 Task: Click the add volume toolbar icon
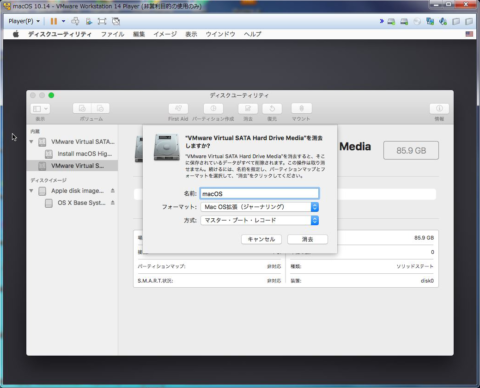click(x=82, y=109)
